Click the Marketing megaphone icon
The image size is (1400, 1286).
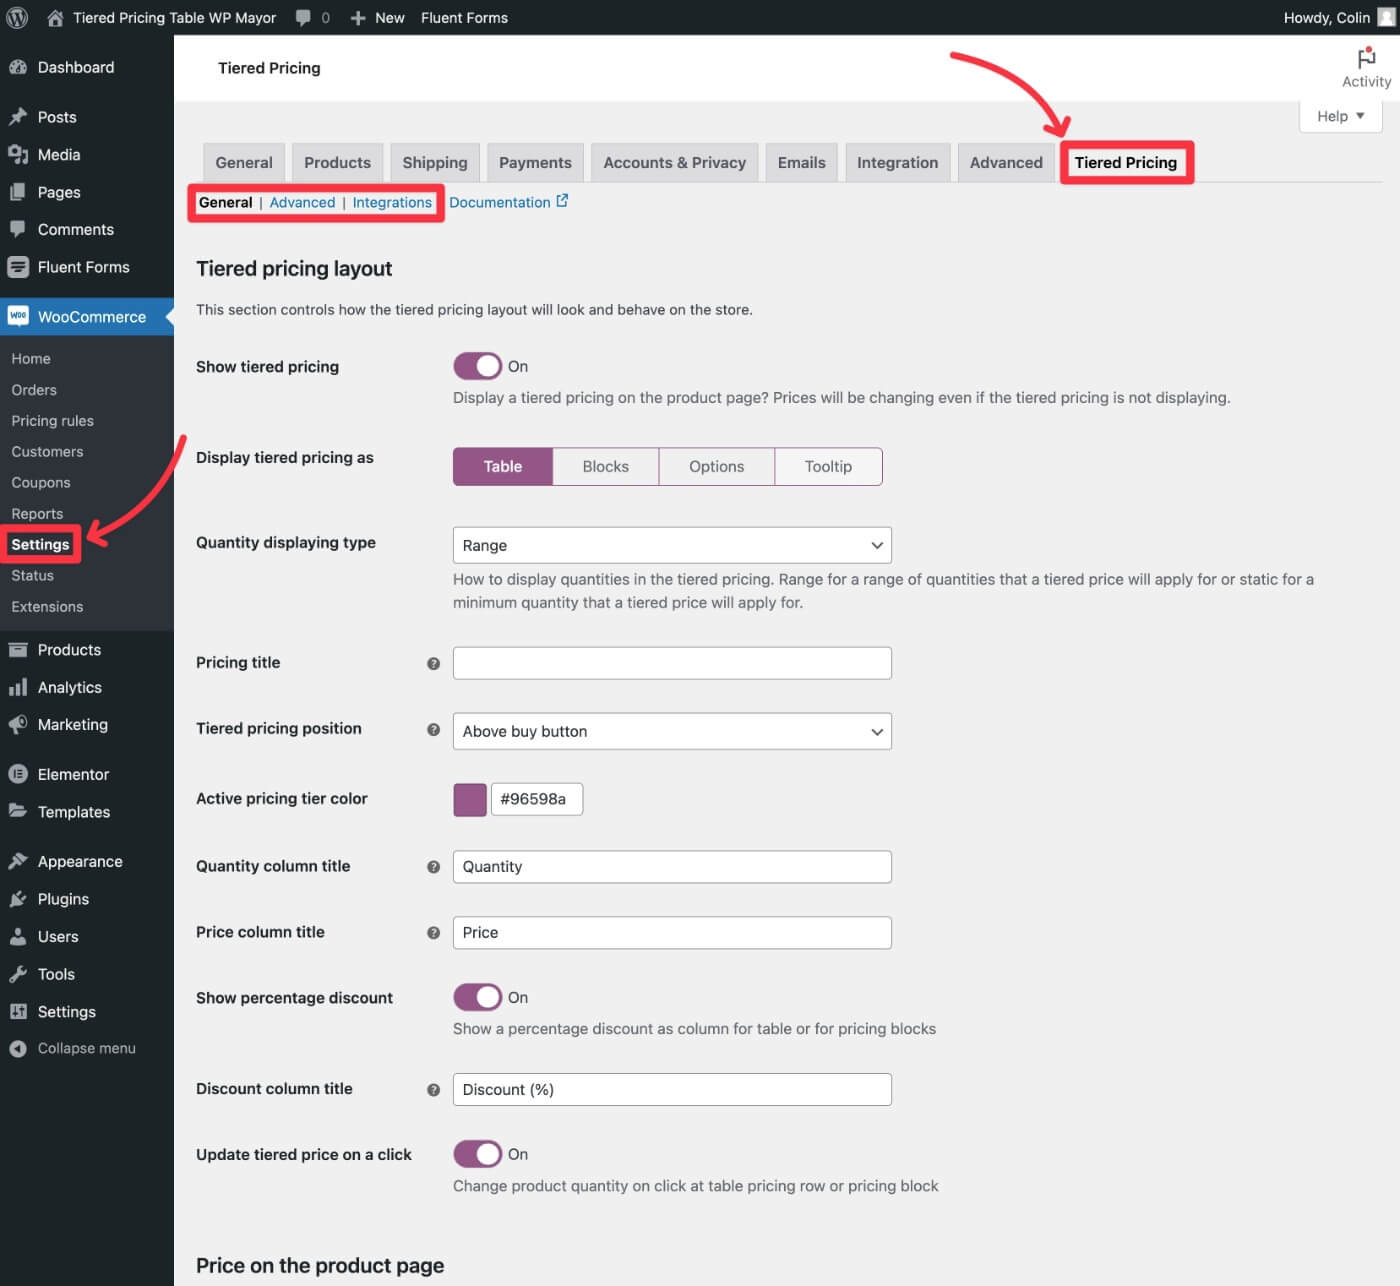[x=18, y=724]
